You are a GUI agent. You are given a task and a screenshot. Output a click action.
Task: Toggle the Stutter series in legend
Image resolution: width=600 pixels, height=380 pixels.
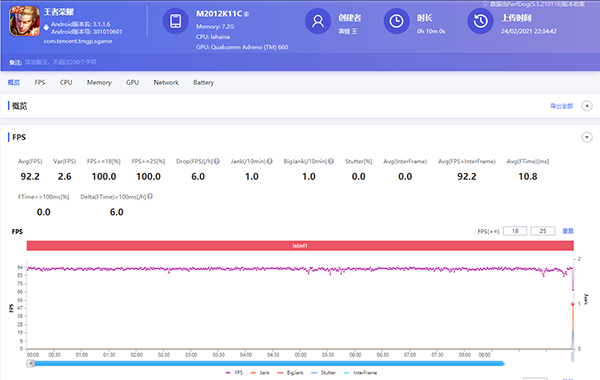pyautogui.click(x=324, y=373)
